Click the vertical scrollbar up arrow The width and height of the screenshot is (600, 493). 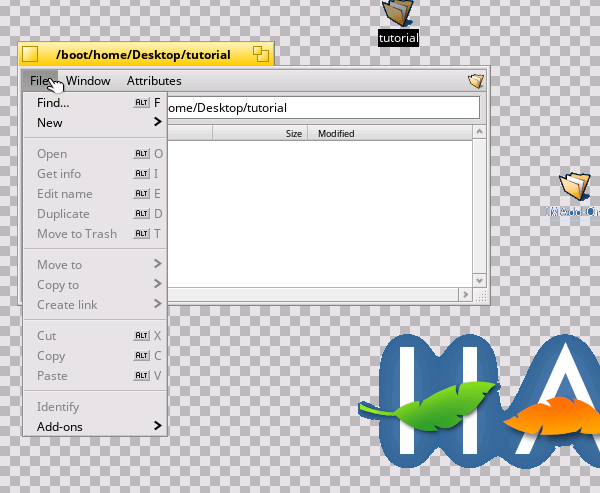[479, 133]
